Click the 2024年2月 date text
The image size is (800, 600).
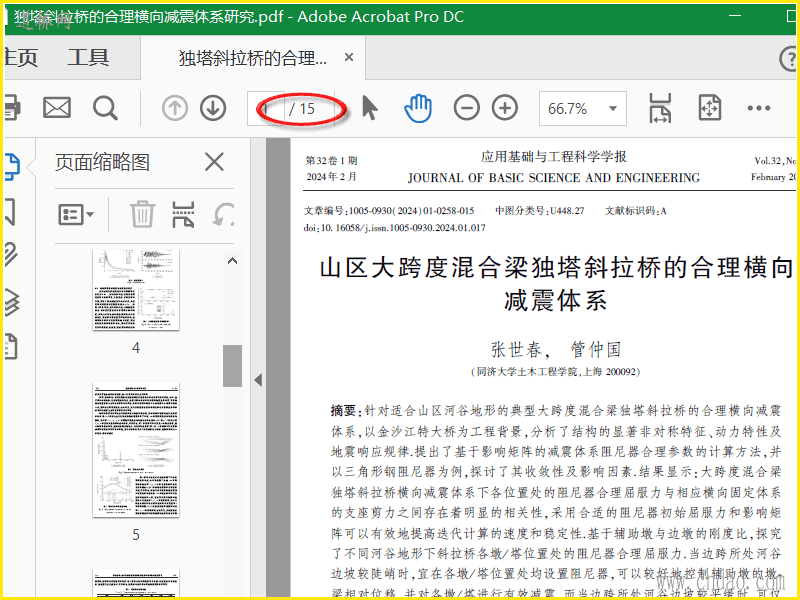click(x=332, y=177)
